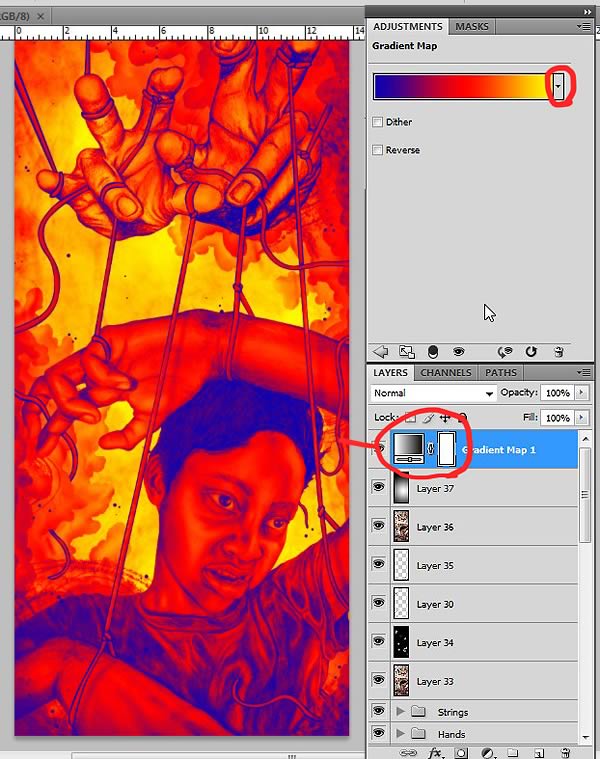The image size is (600, 759).
Task: Select the Gradient Map 1 layer mask thumbnail
Action: [x=446, y=449]
